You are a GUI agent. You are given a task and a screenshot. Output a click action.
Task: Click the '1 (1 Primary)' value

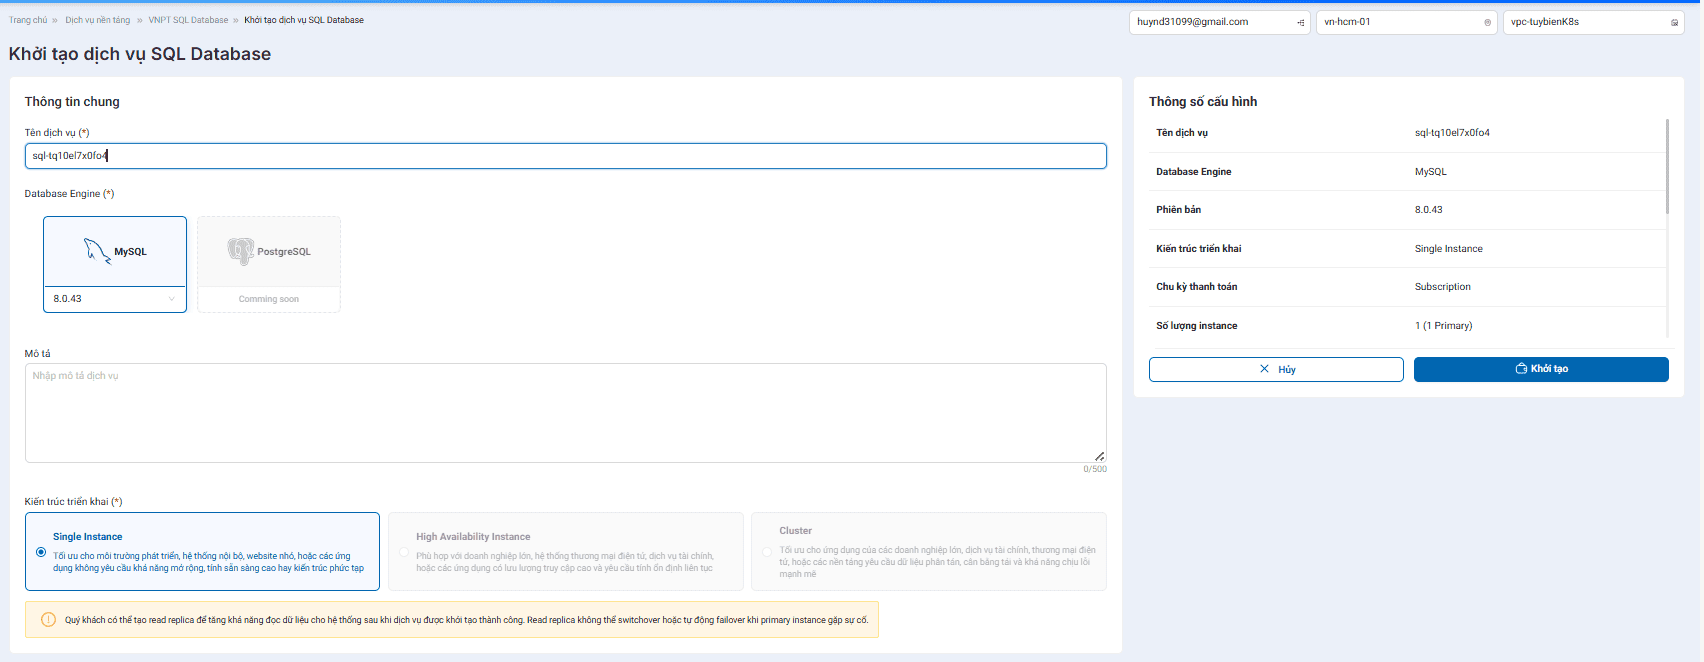click(x=1444, y=326)
